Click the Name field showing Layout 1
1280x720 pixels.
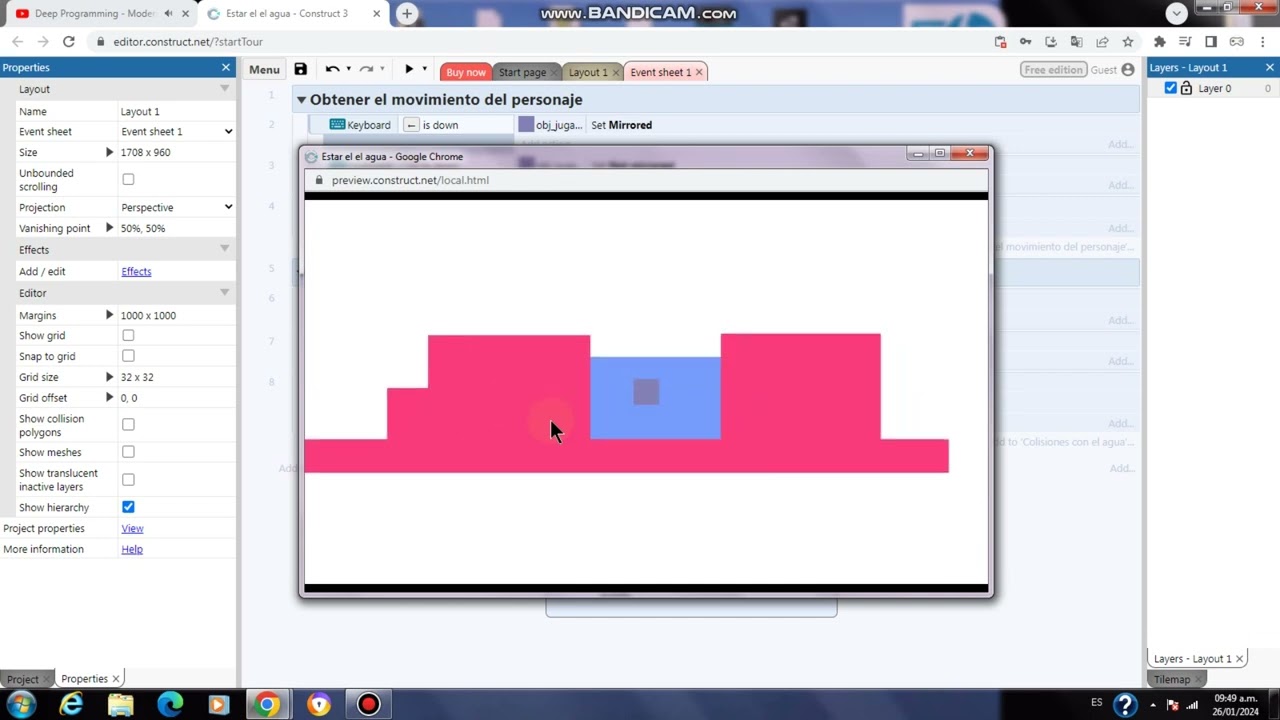tap(177, 112)
